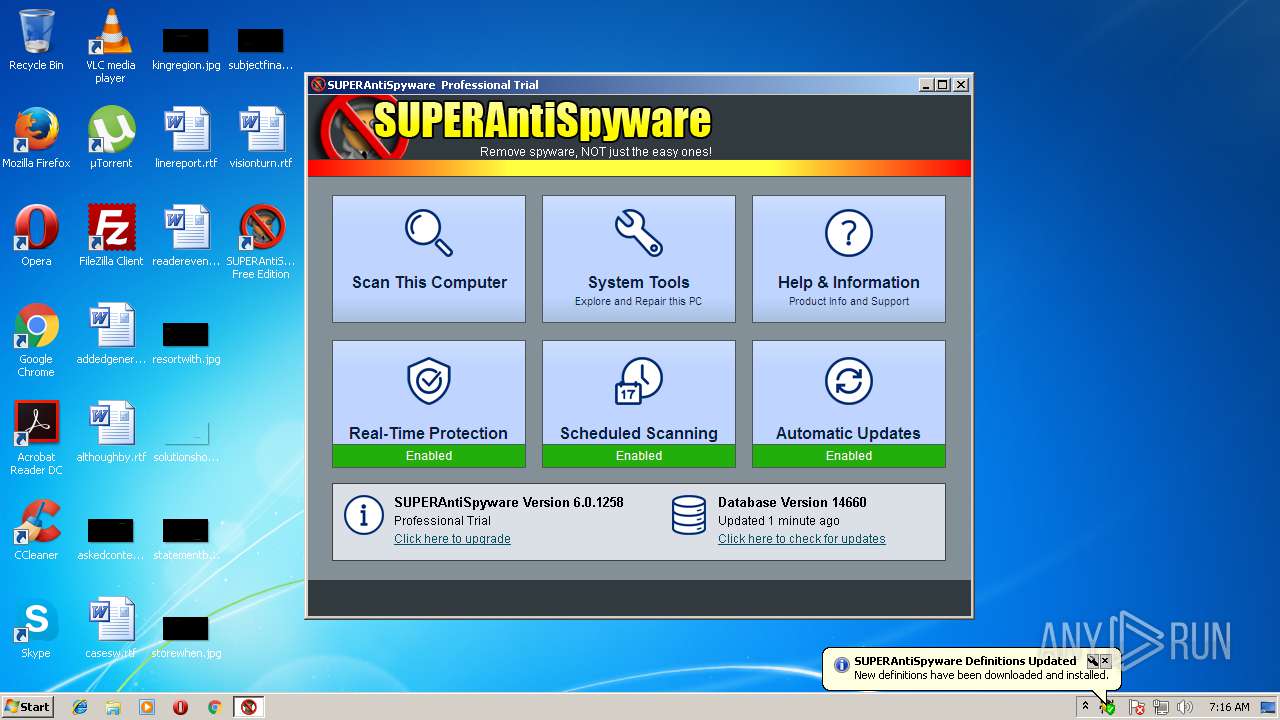1280x720 pixels.
Task: Click the Enabled bar under Real-Time Protection
Action: pyautogui.click(x=429, y=456)
